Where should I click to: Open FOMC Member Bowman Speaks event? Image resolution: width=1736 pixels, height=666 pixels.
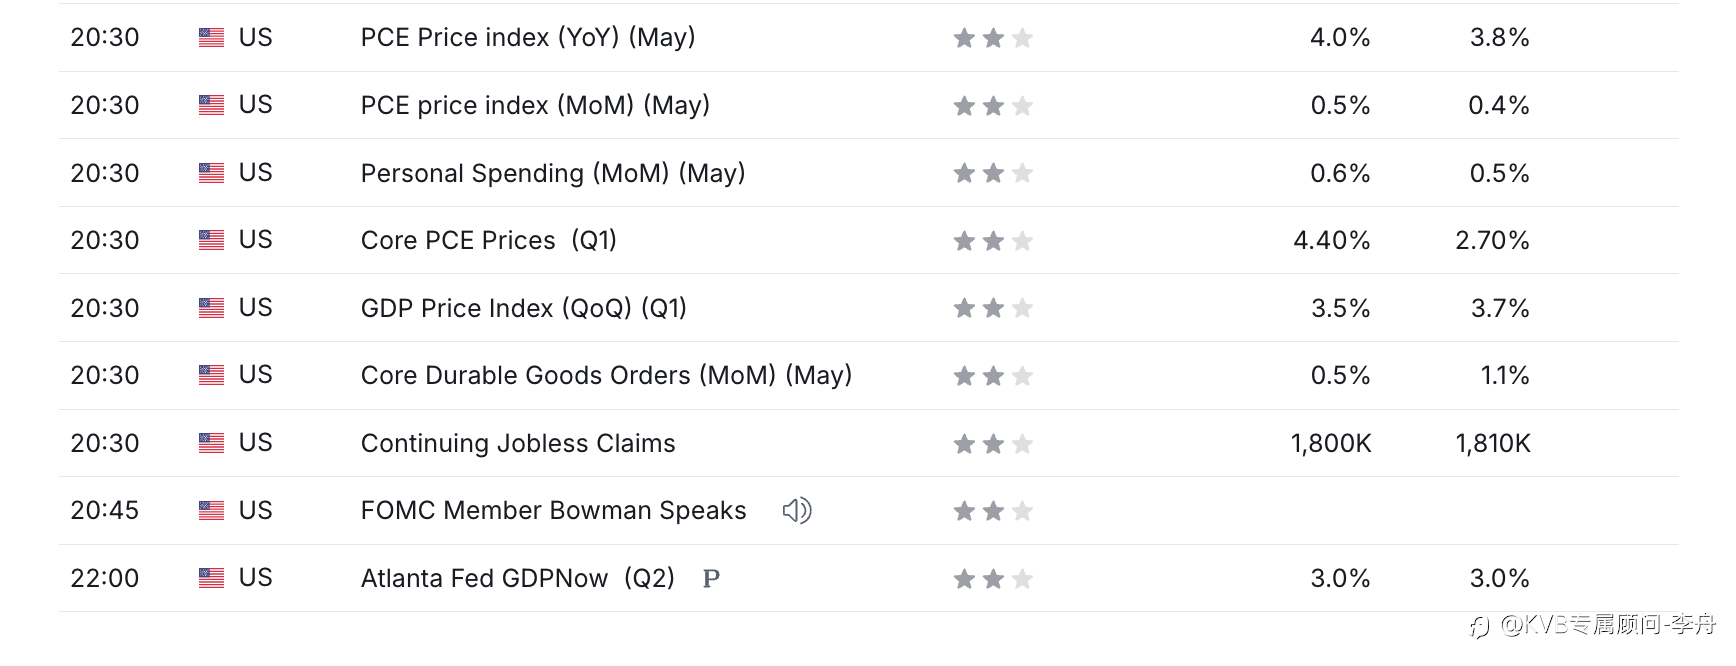(x=554, y=510)
